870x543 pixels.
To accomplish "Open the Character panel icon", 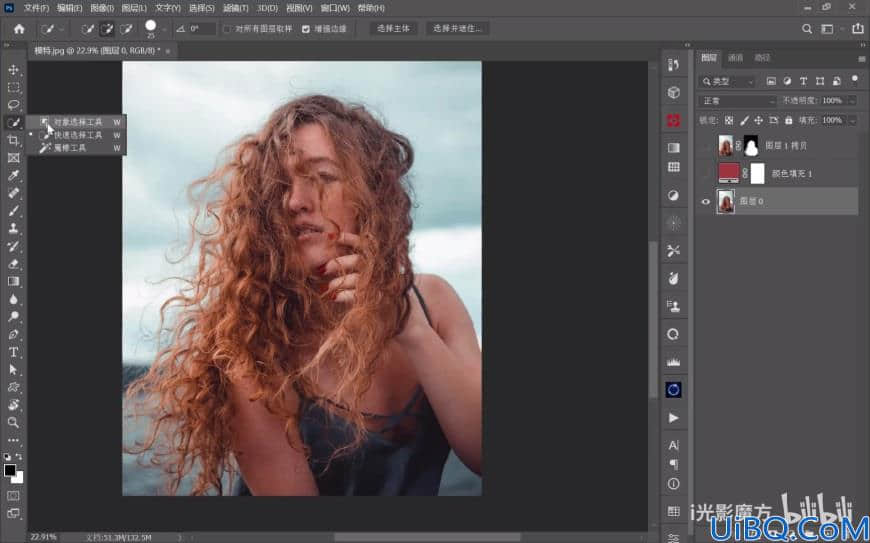I will (674, 445).
